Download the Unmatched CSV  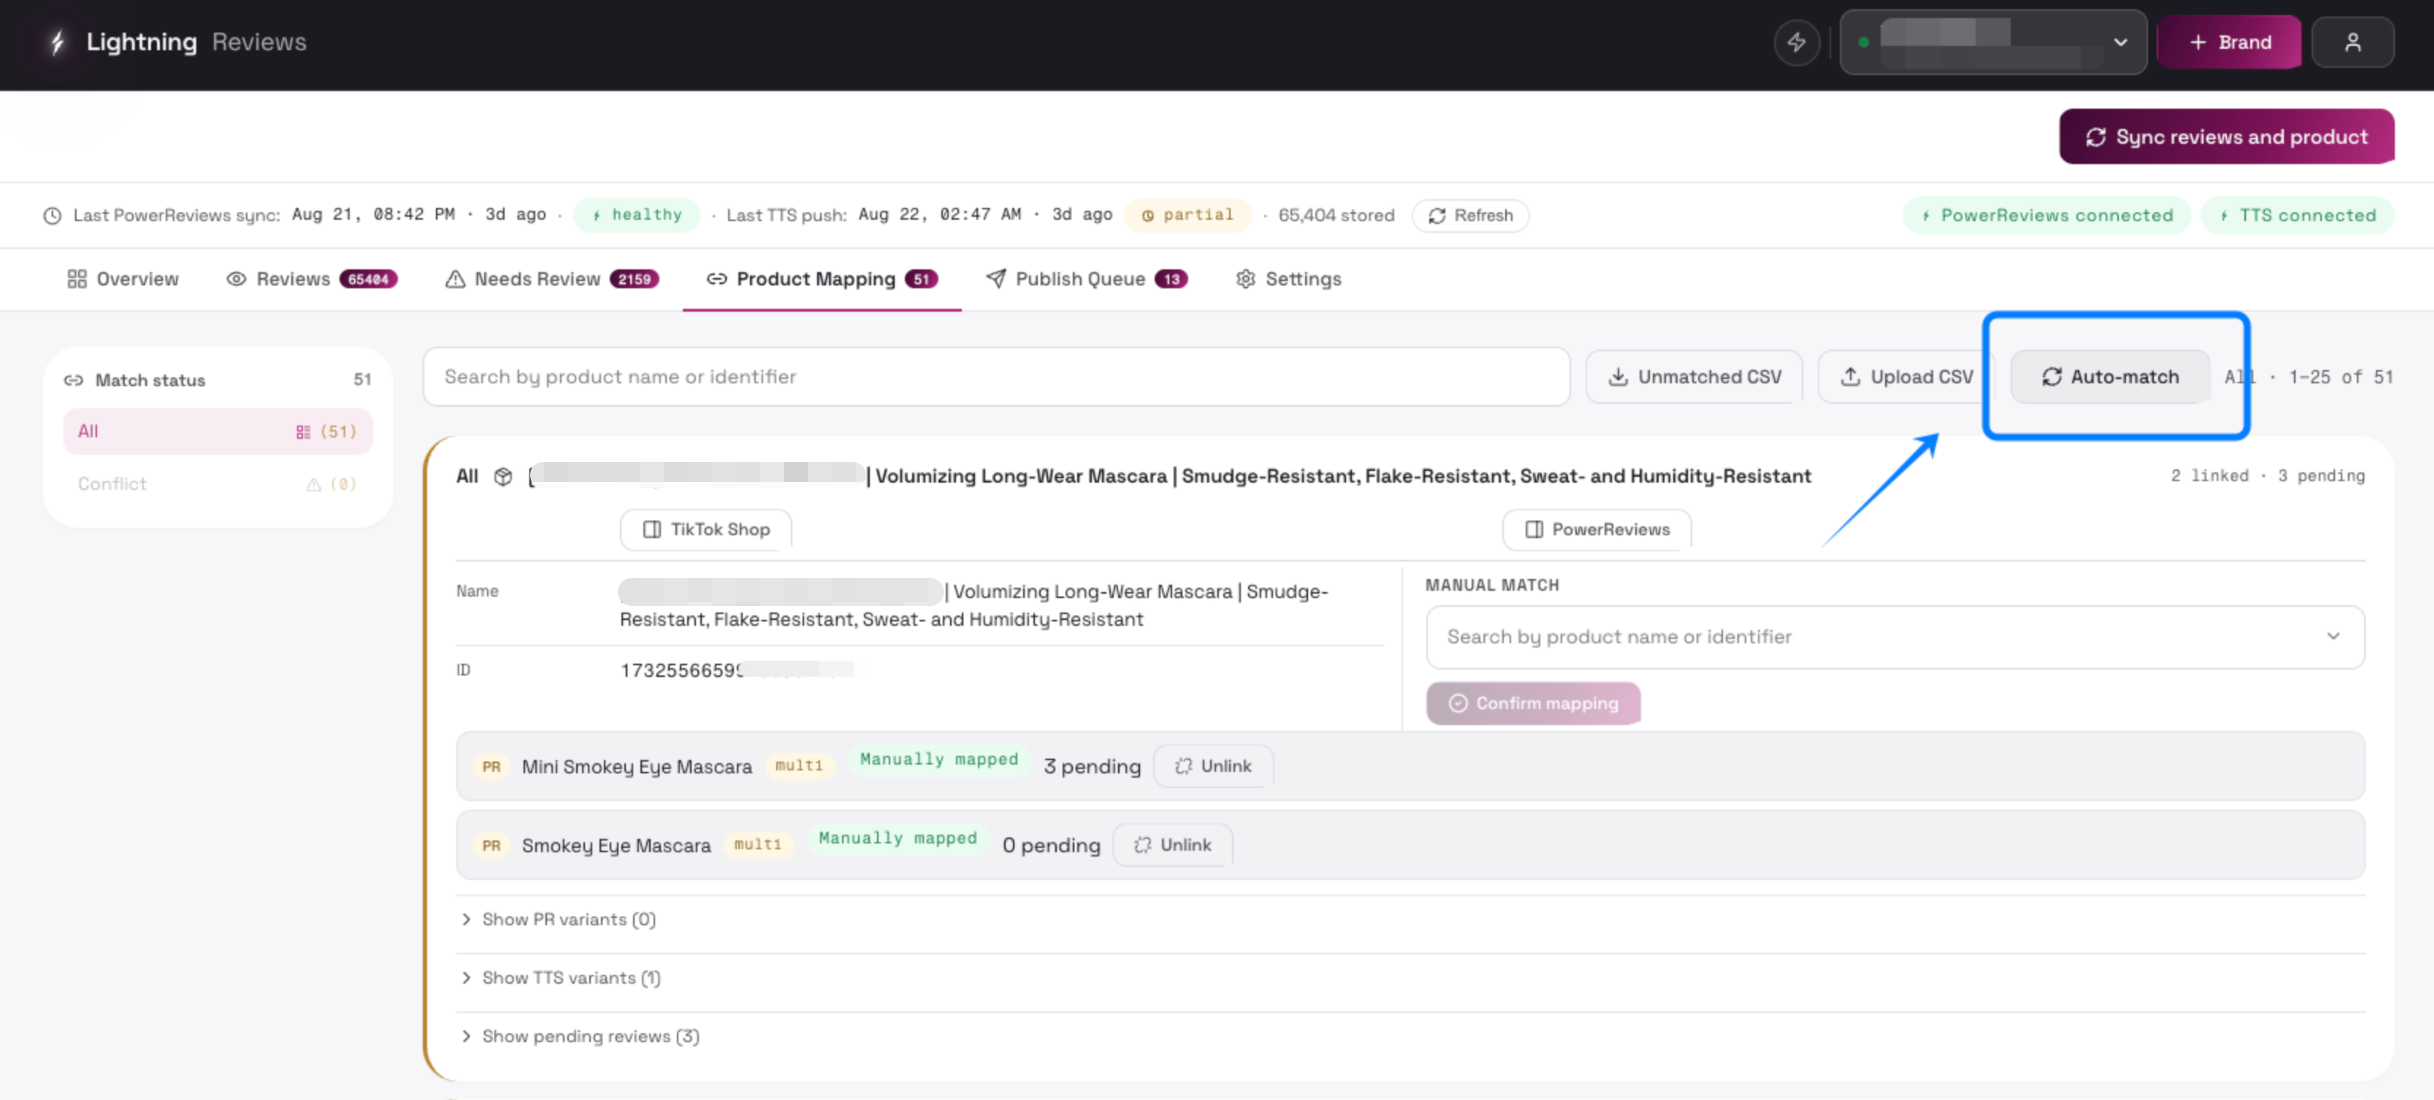point(1694,377)
